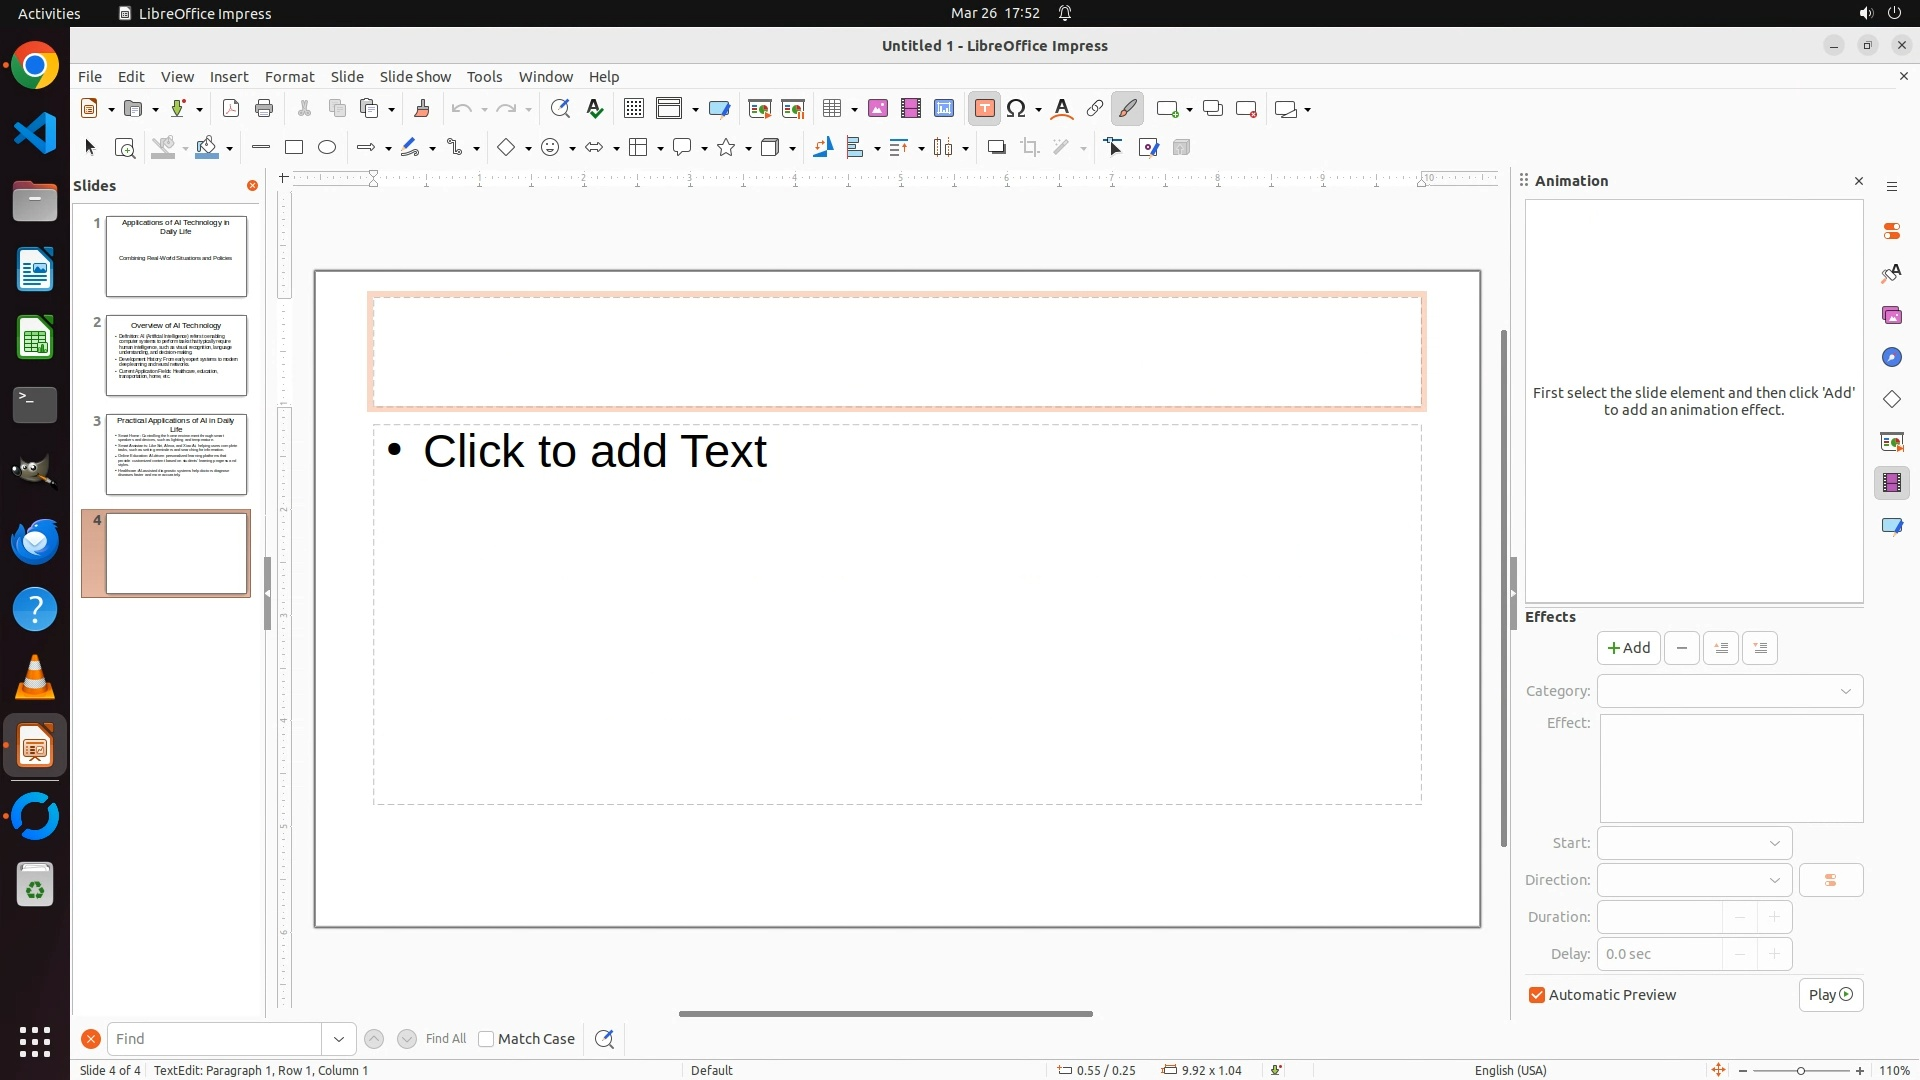Click the Insert Text Box icon
The width and height of the screenshot is (1920, 1080).
pyautogui.click(x=984, y=109)
